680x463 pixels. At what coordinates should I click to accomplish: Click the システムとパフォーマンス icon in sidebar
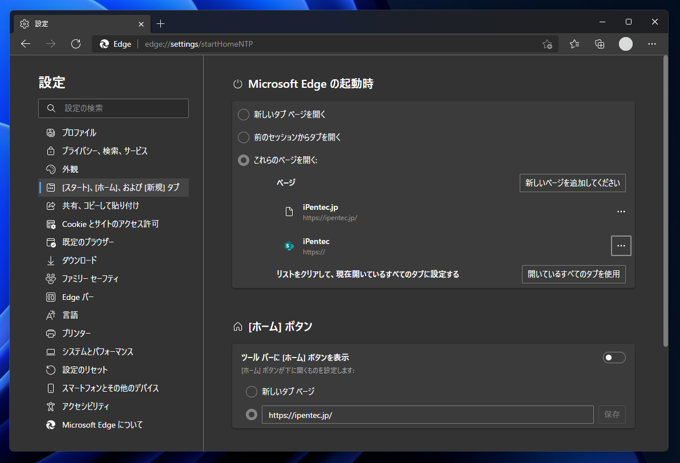coord(51,352)
